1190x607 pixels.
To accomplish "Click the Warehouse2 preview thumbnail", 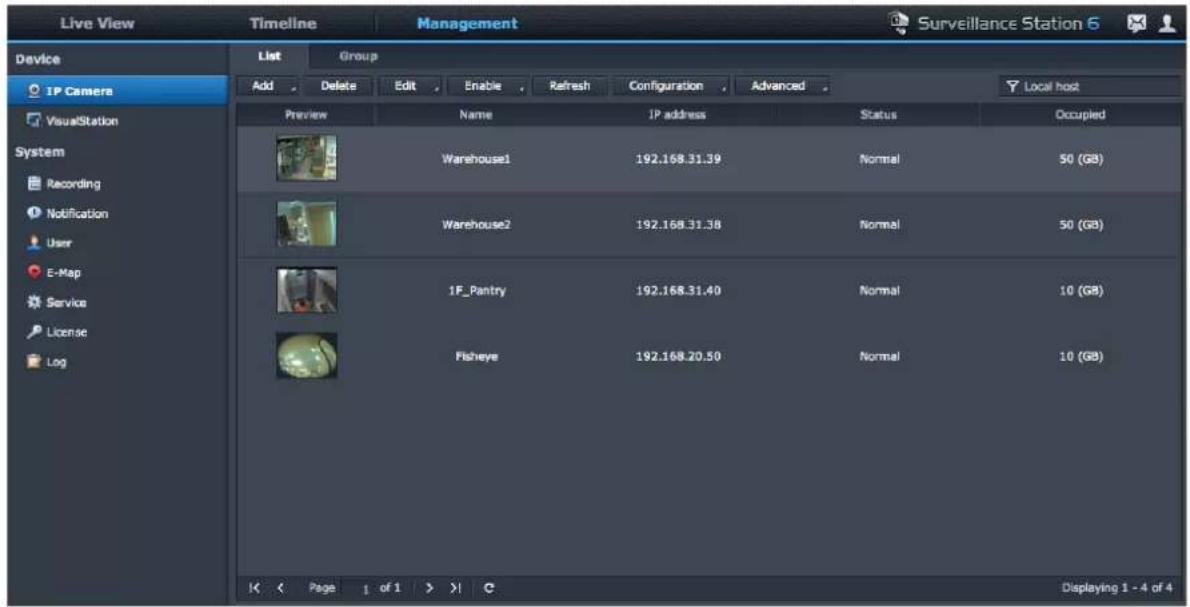I will coord(307,224).
